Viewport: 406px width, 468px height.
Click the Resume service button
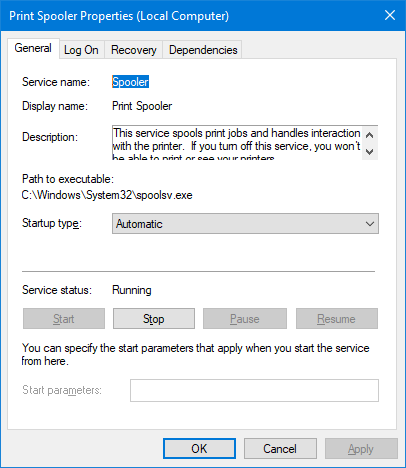click(337, 319)
